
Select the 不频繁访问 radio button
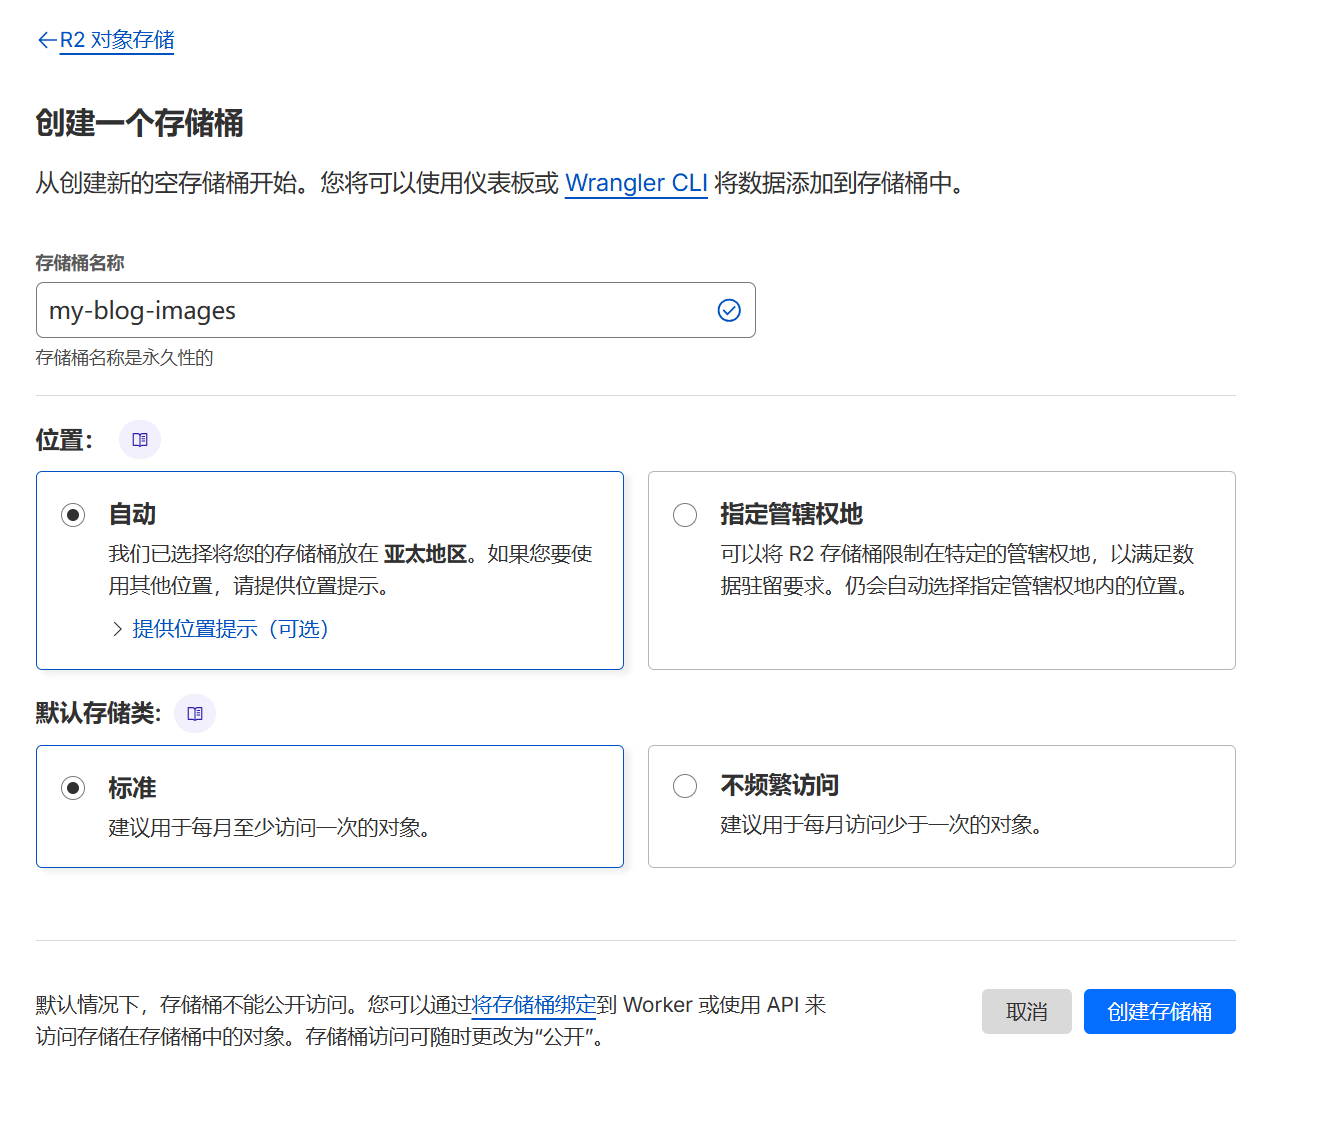click(x=685, y=786)
